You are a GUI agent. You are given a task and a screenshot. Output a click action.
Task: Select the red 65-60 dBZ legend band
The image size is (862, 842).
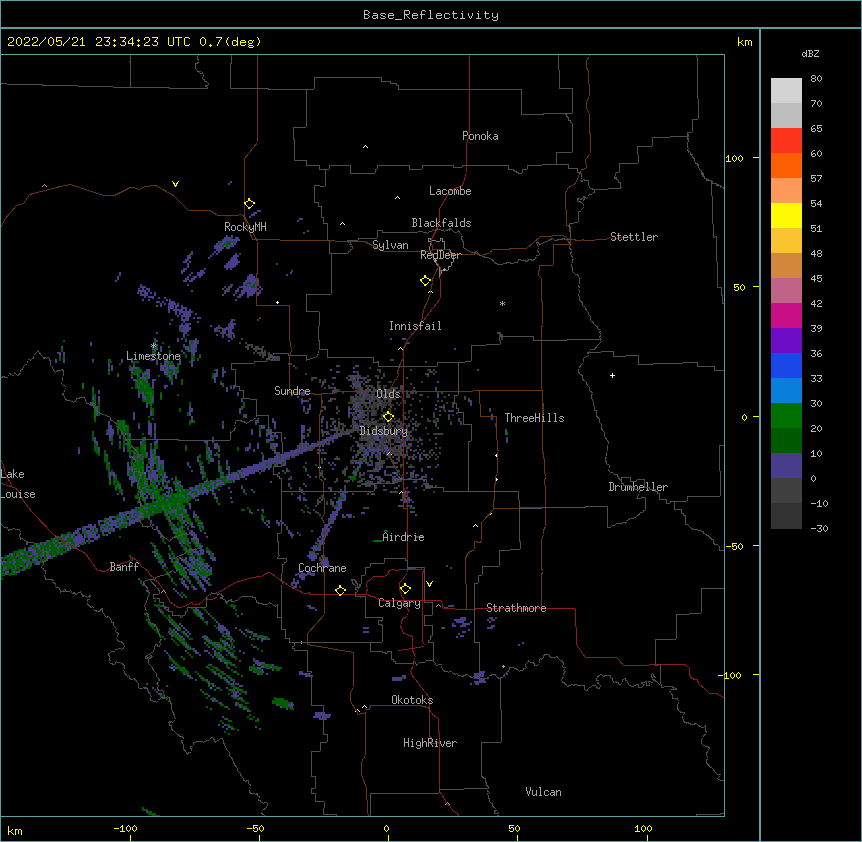[x=786, y=141]
